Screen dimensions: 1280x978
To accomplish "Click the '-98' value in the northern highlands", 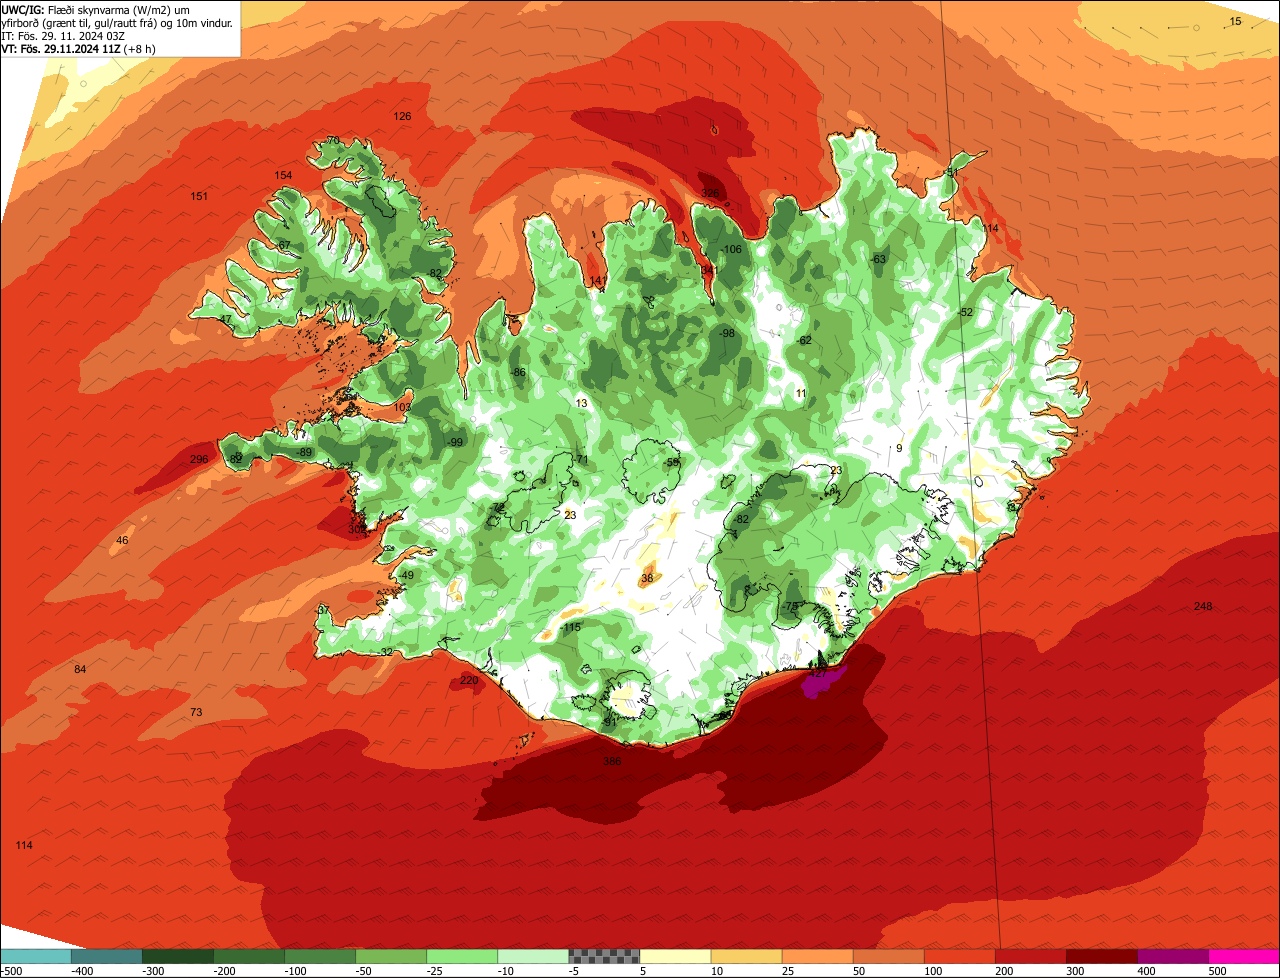I will (727, 333).
